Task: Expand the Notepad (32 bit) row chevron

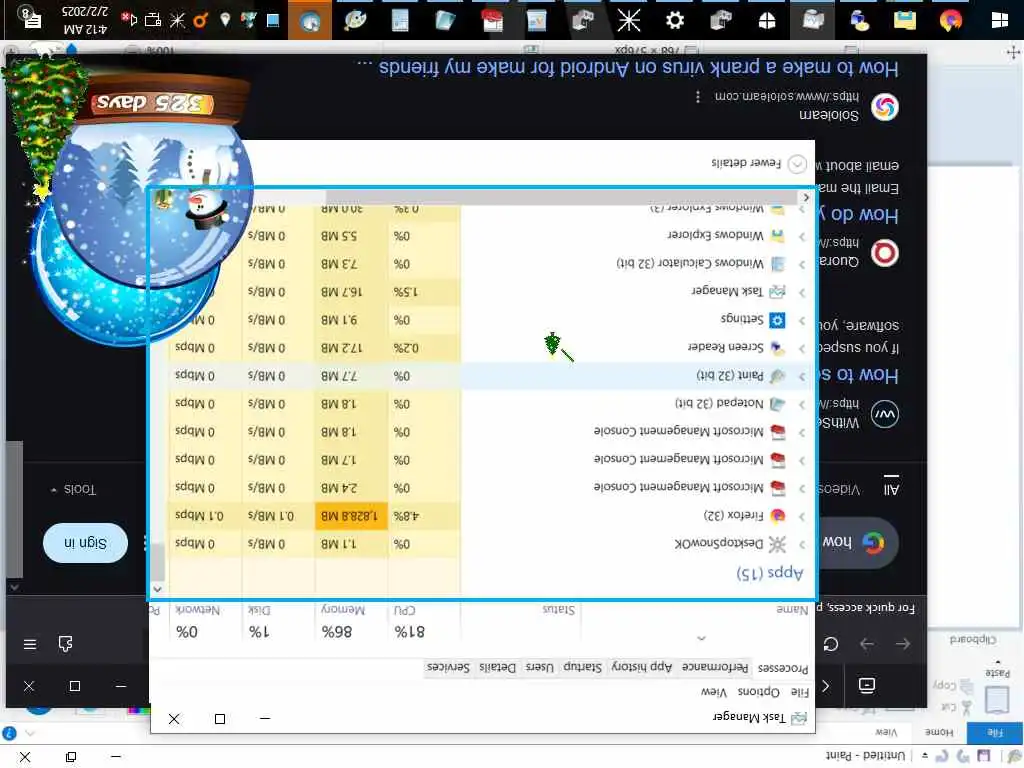Action: pos(802,404)
